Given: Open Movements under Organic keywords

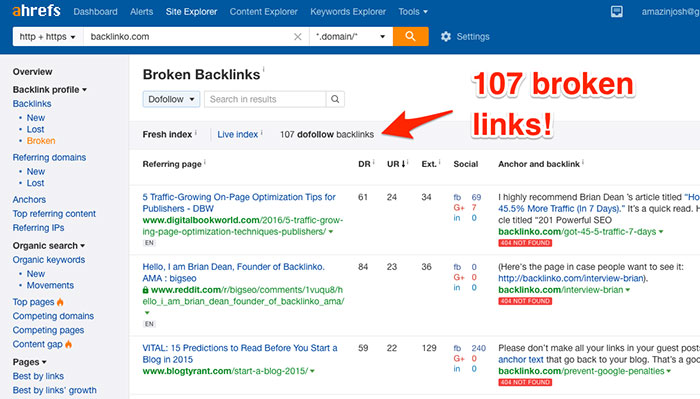Looking at the screenshot, I should coord(50,285).
